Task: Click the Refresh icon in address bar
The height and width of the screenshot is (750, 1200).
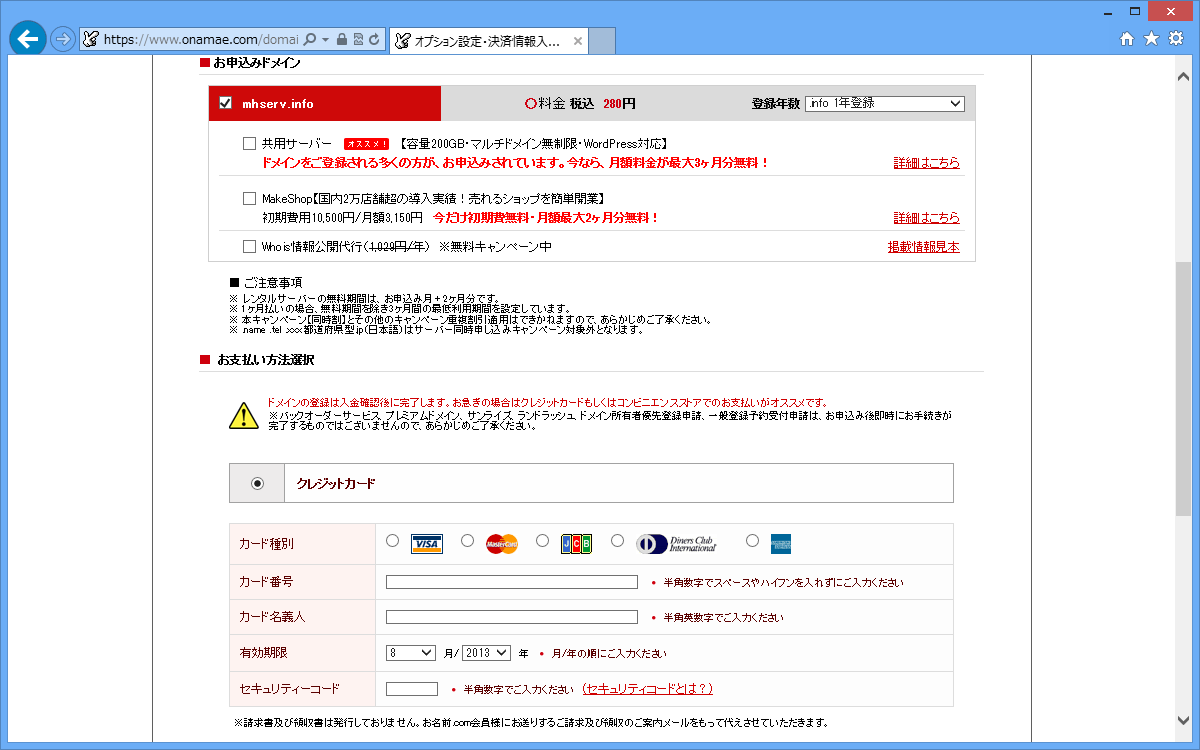Action: coord(374,40)
